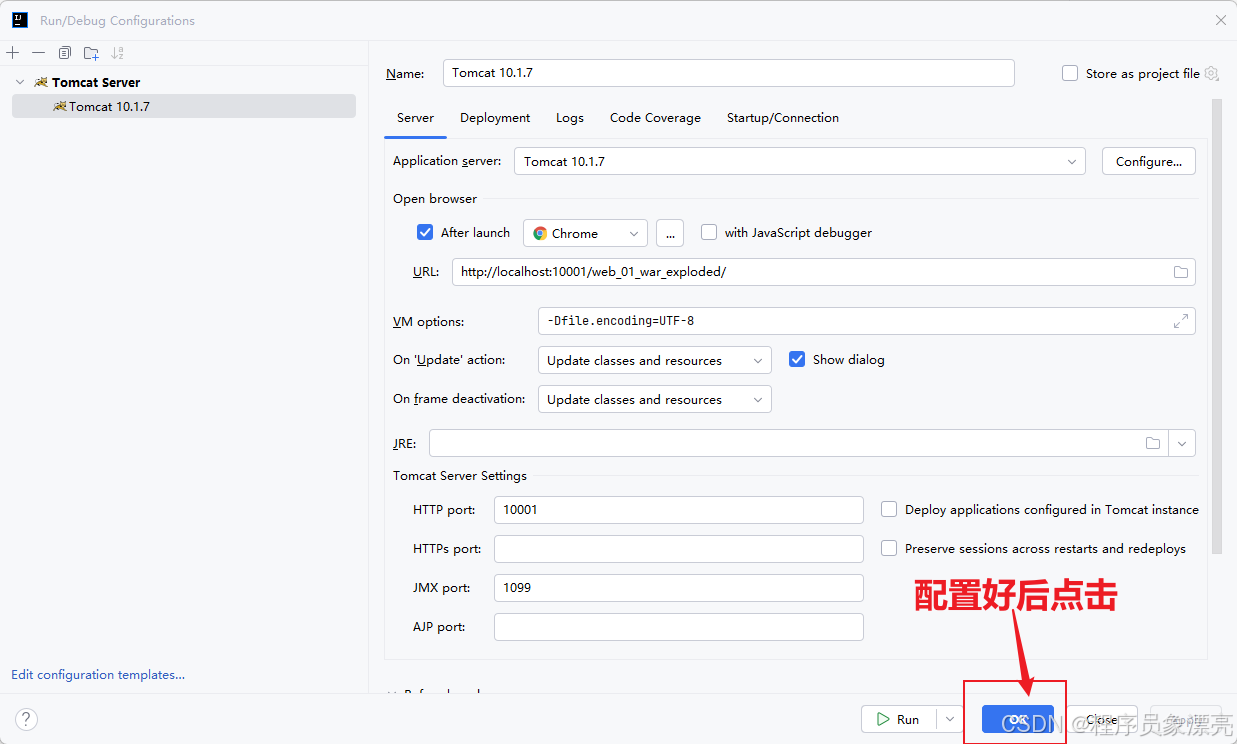The width and height of the screenshot is (1237, 744).
Task: Click the HTTPs port field
Action: (x=678, y=548)
